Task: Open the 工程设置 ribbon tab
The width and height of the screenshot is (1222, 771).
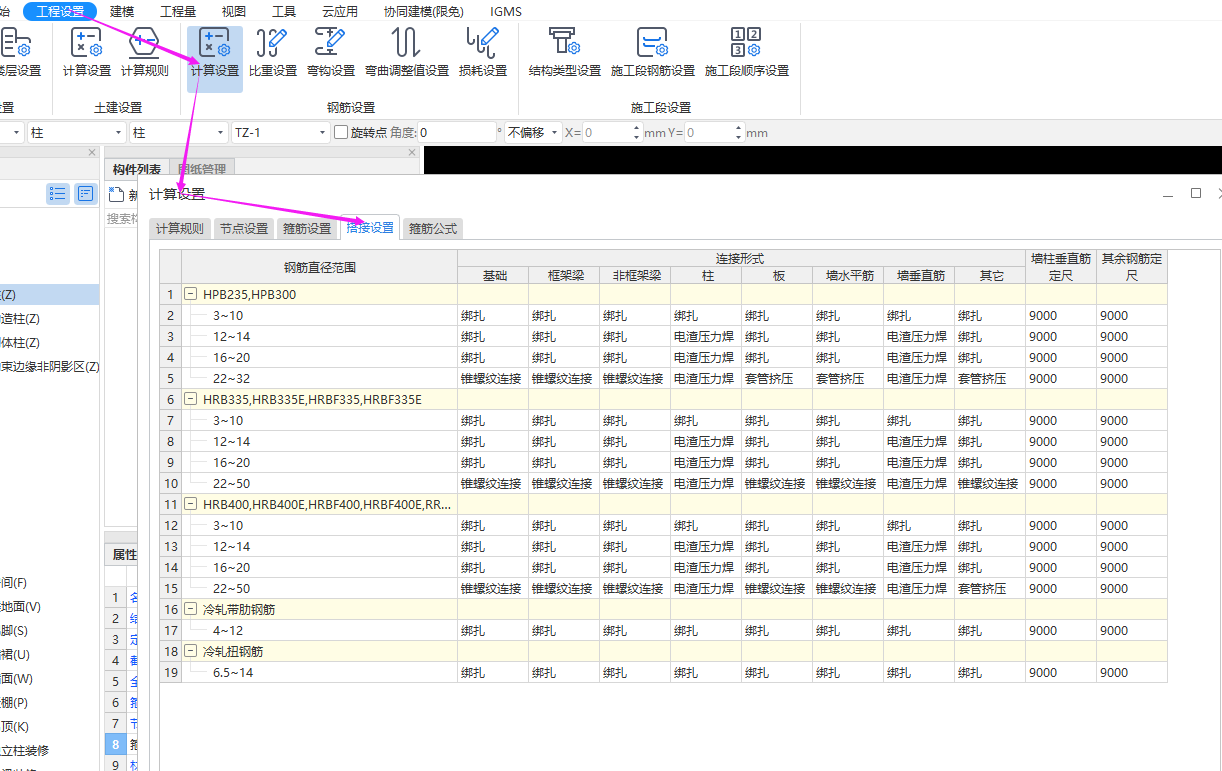Action: [x=60, y=11]
